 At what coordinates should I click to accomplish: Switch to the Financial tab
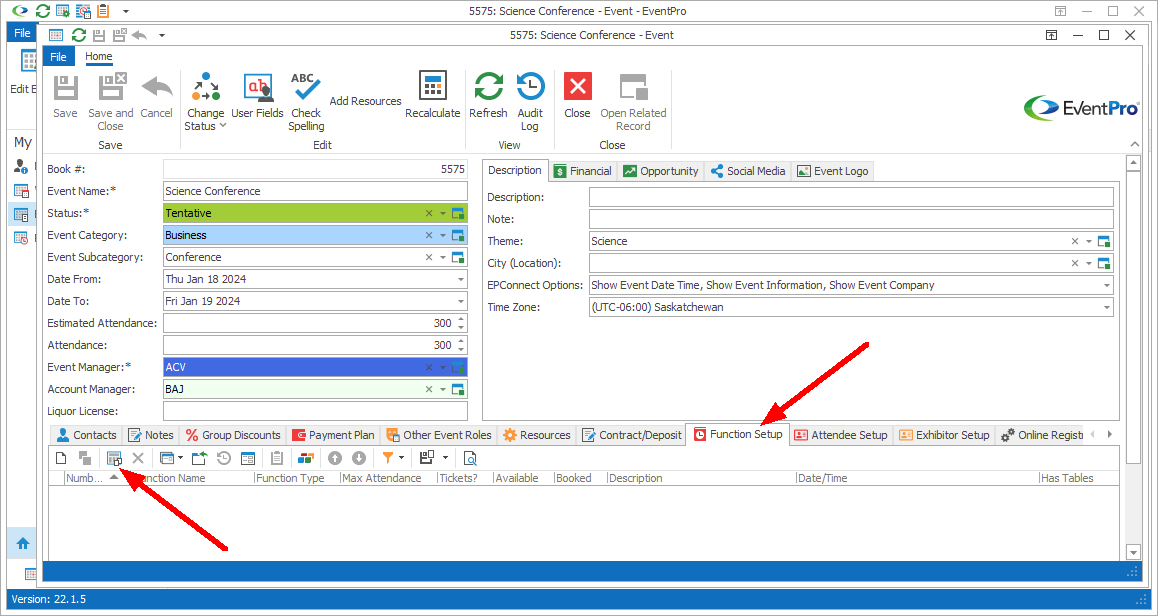tap(583, 171)
